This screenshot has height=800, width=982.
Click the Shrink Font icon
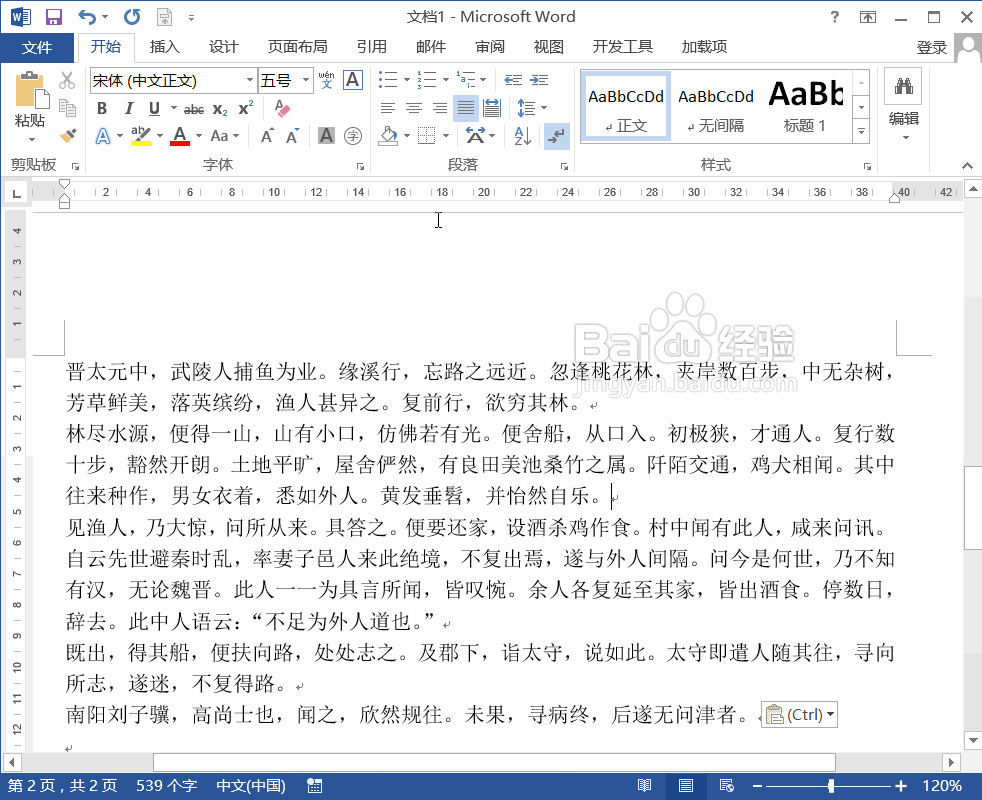point(292,136)
